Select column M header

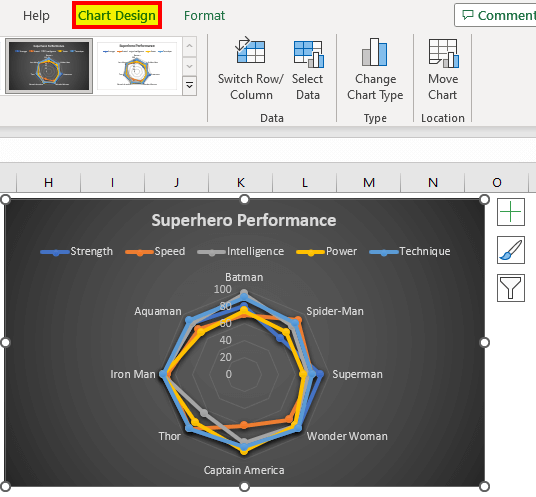coord(368,182)
